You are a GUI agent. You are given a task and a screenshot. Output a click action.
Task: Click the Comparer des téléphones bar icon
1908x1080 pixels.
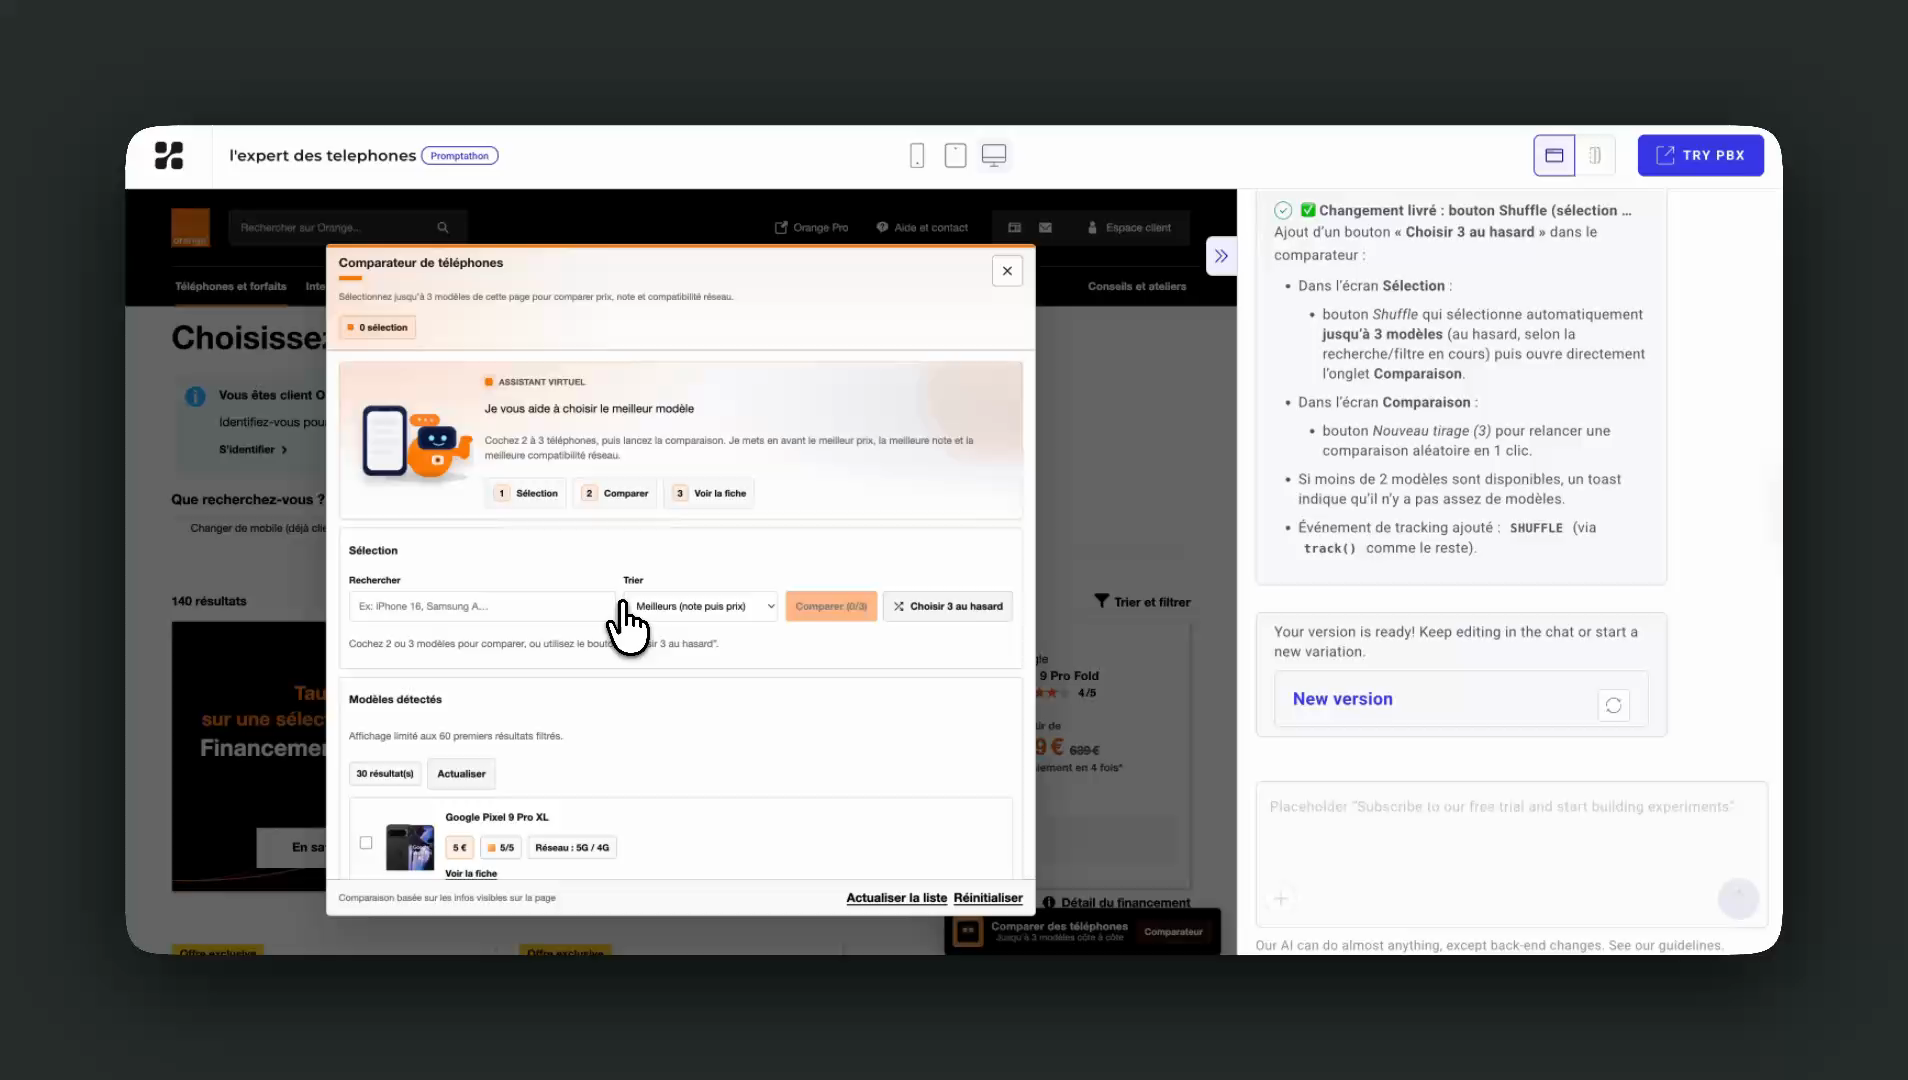pos(968,932)
